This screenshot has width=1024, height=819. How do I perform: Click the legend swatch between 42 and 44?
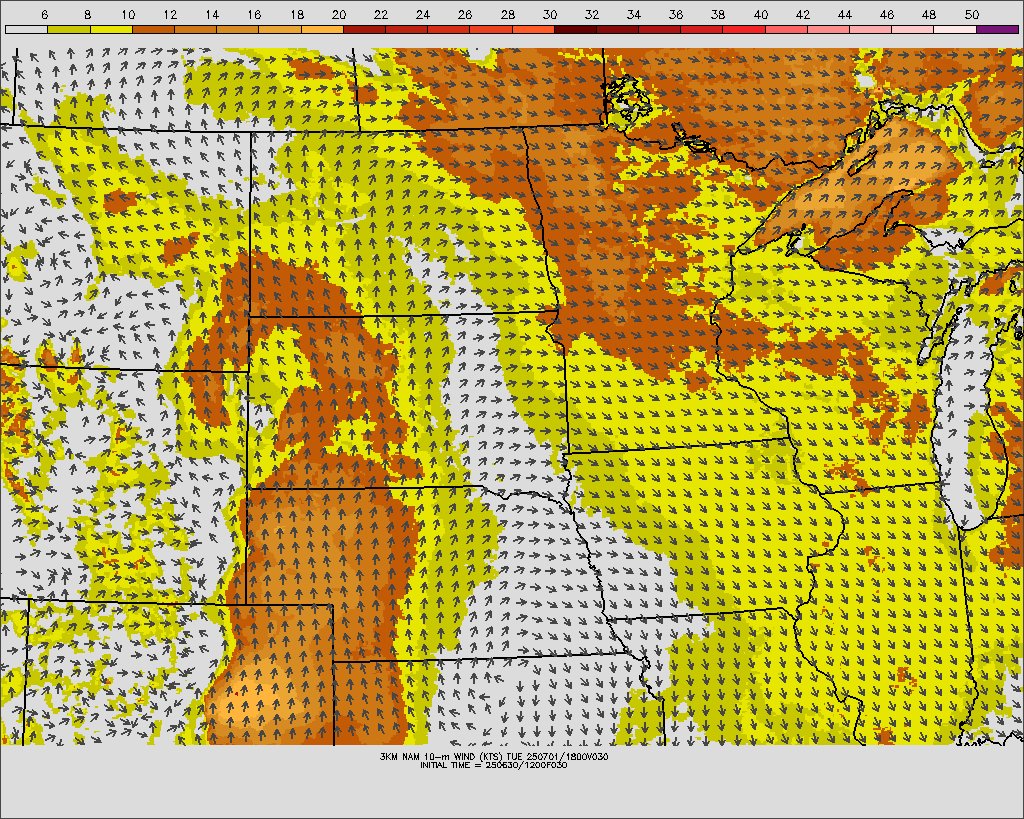click(829, 29)
